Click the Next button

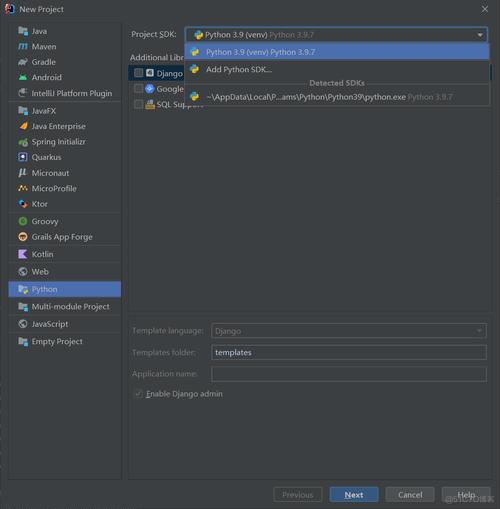[x=354, y=495]
